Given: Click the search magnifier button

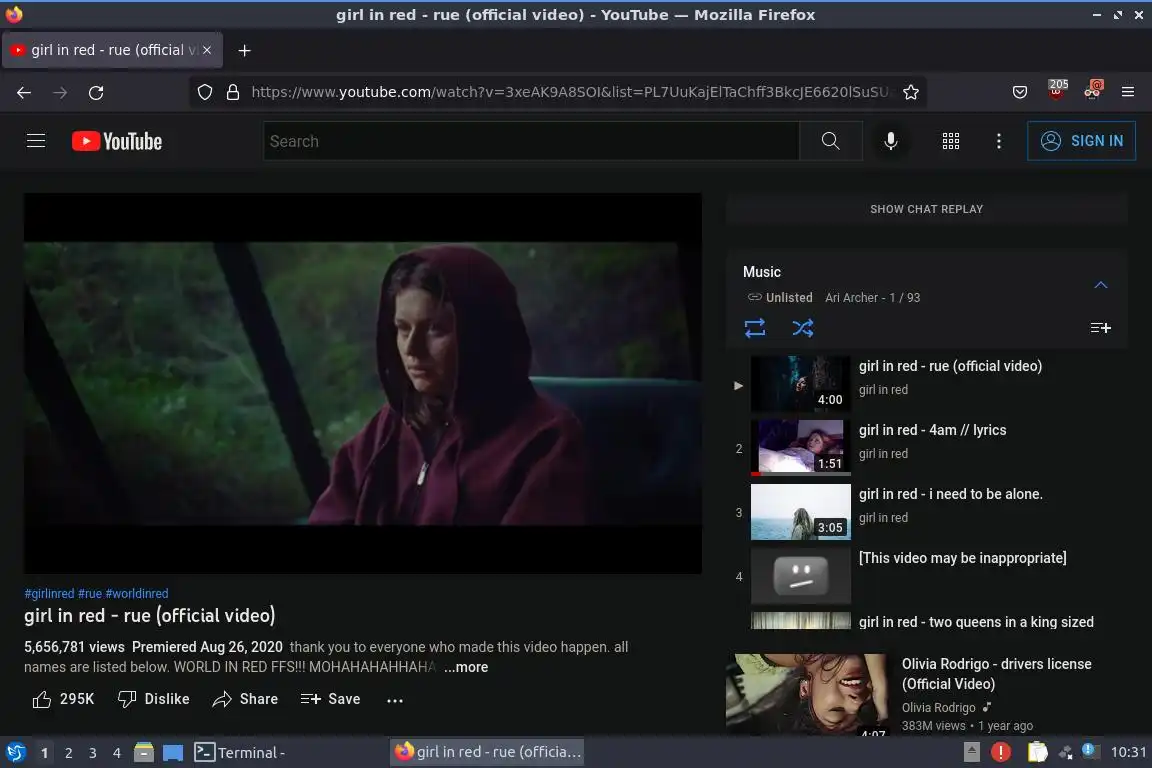Looking at the screenshot, I should pos(830,140).
